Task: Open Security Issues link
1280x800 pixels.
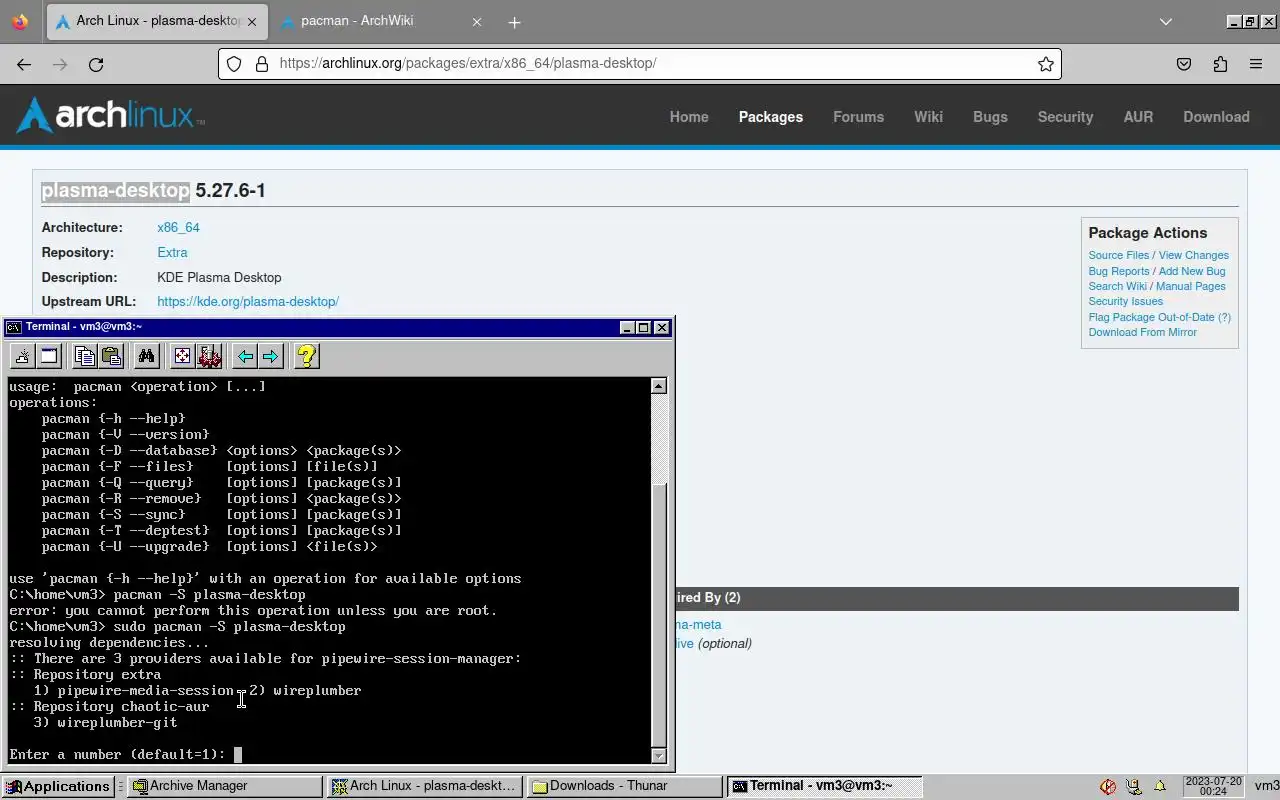Action: [1125, 301]
